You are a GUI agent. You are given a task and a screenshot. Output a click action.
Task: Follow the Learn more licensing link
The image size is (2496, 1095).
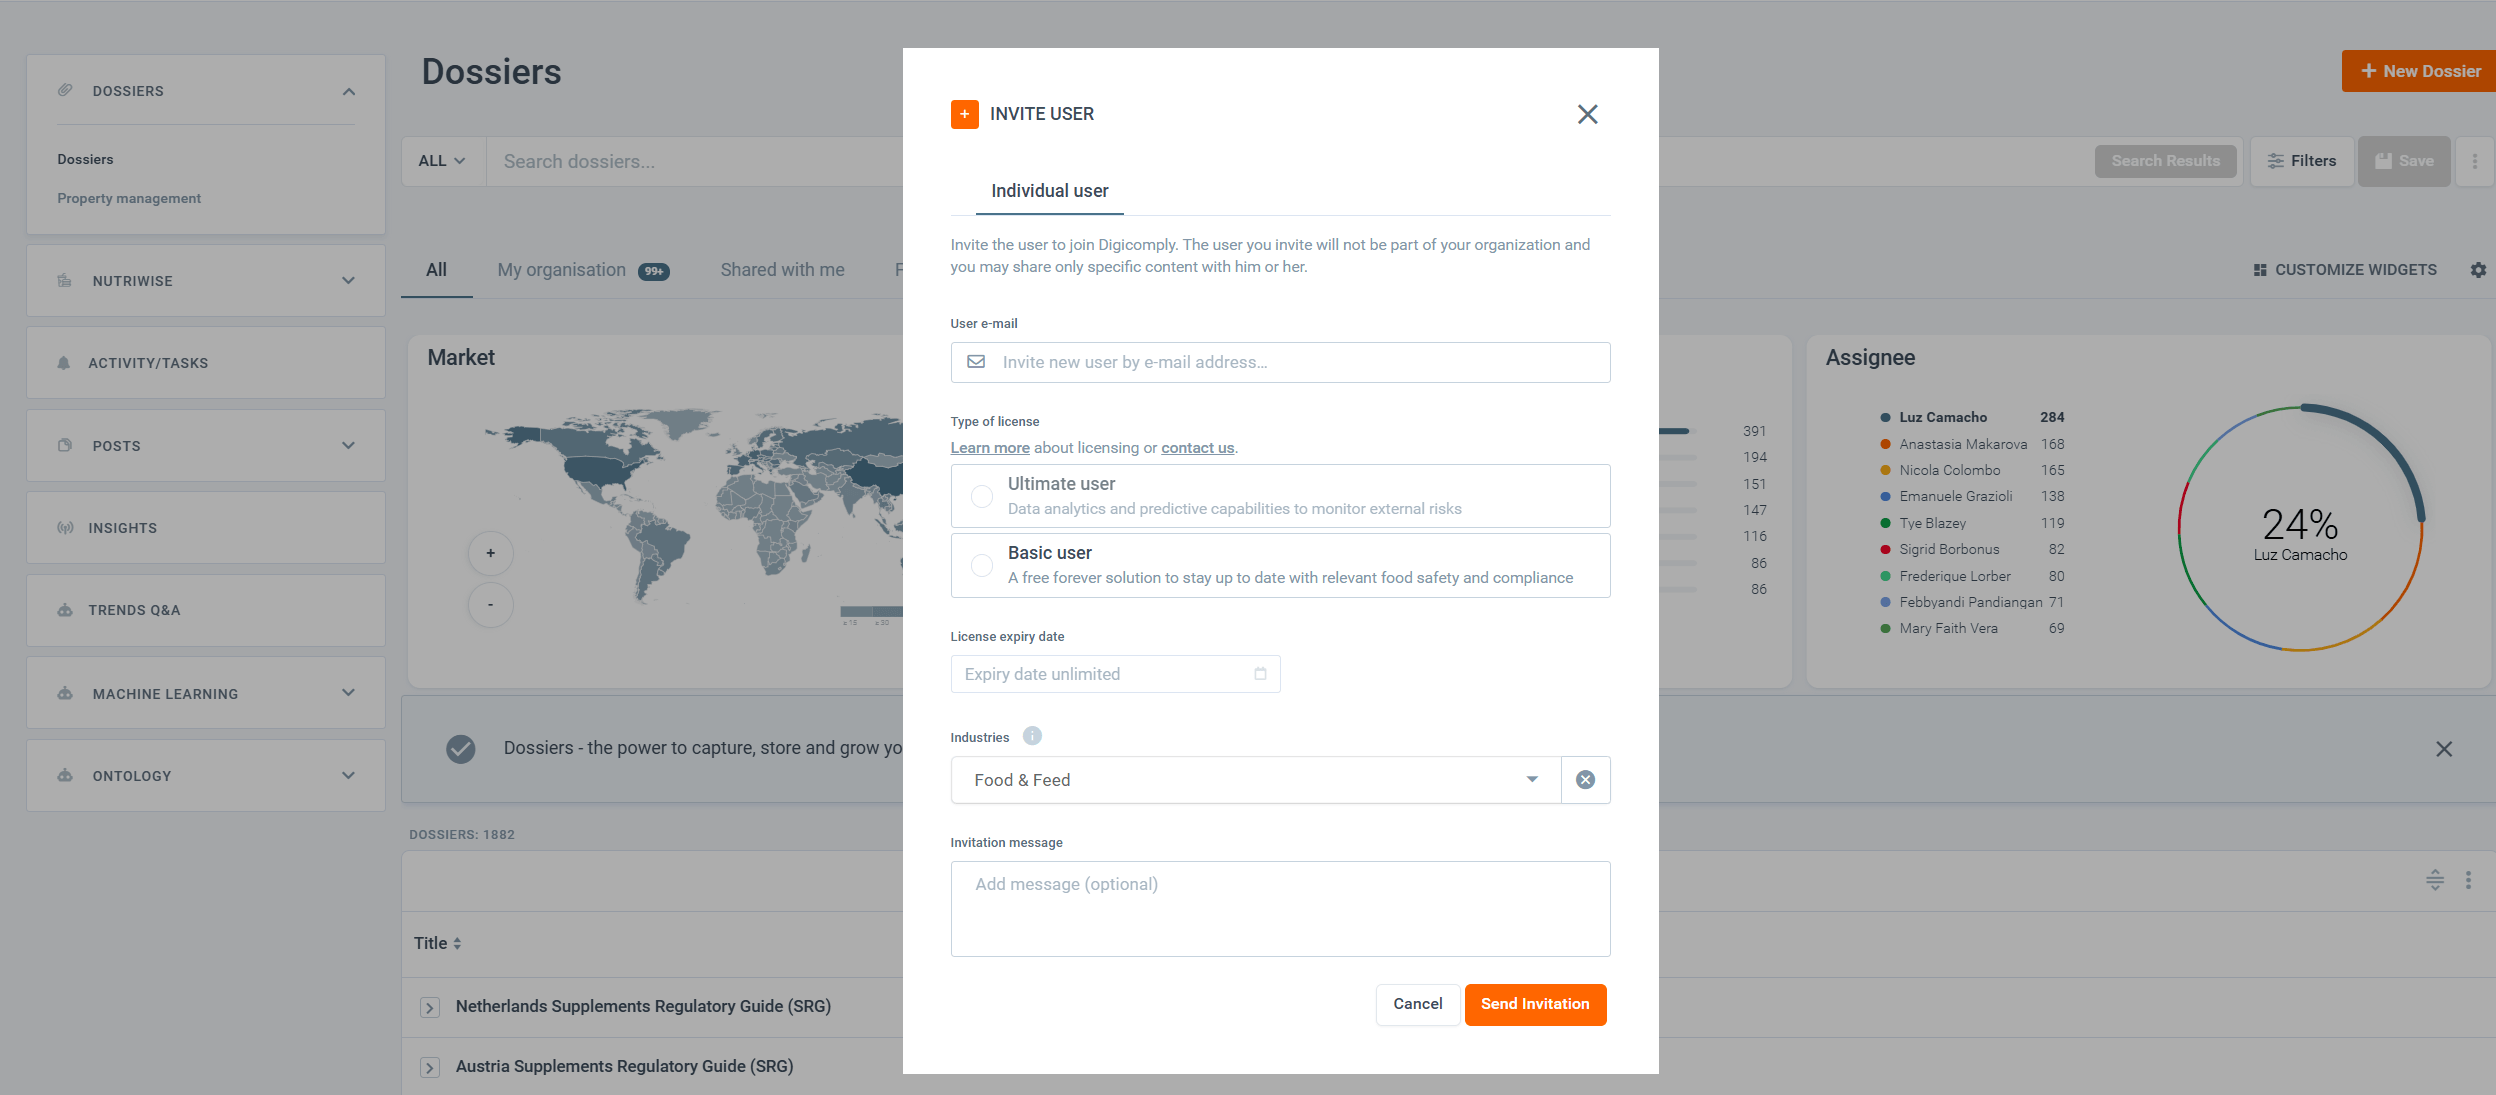tap(990, 448)
